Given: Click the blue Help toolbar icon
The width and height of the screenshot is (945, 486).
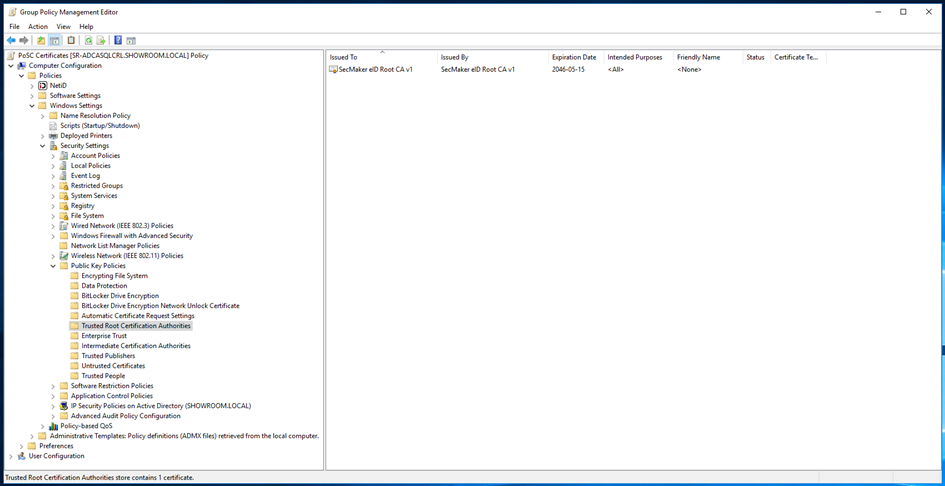Looking at the screenshot, I should click(117, 41).
